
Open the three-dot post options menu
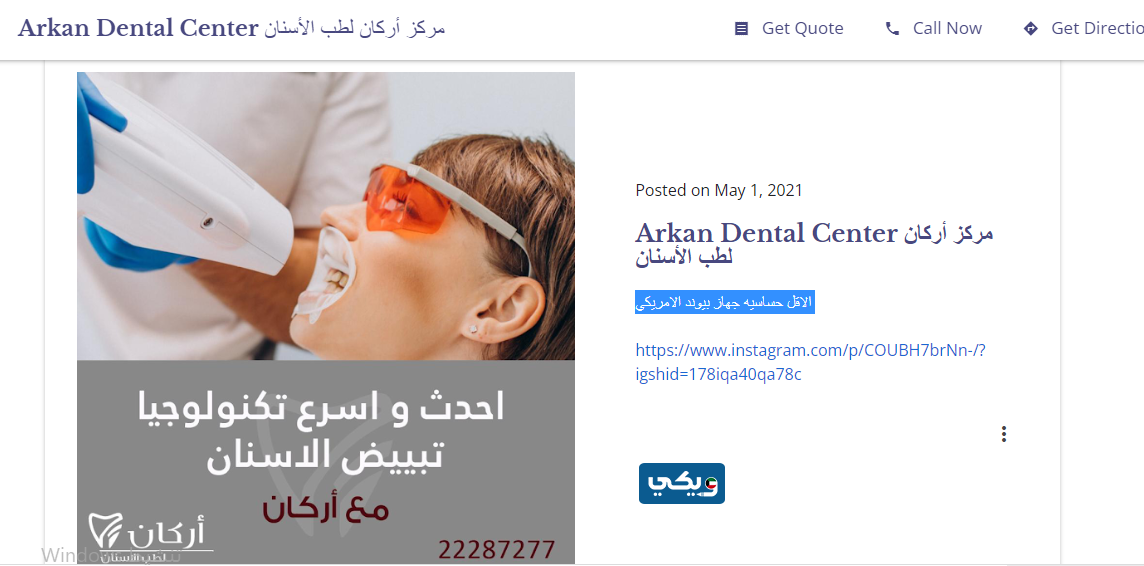click(x=1004, y=434)
